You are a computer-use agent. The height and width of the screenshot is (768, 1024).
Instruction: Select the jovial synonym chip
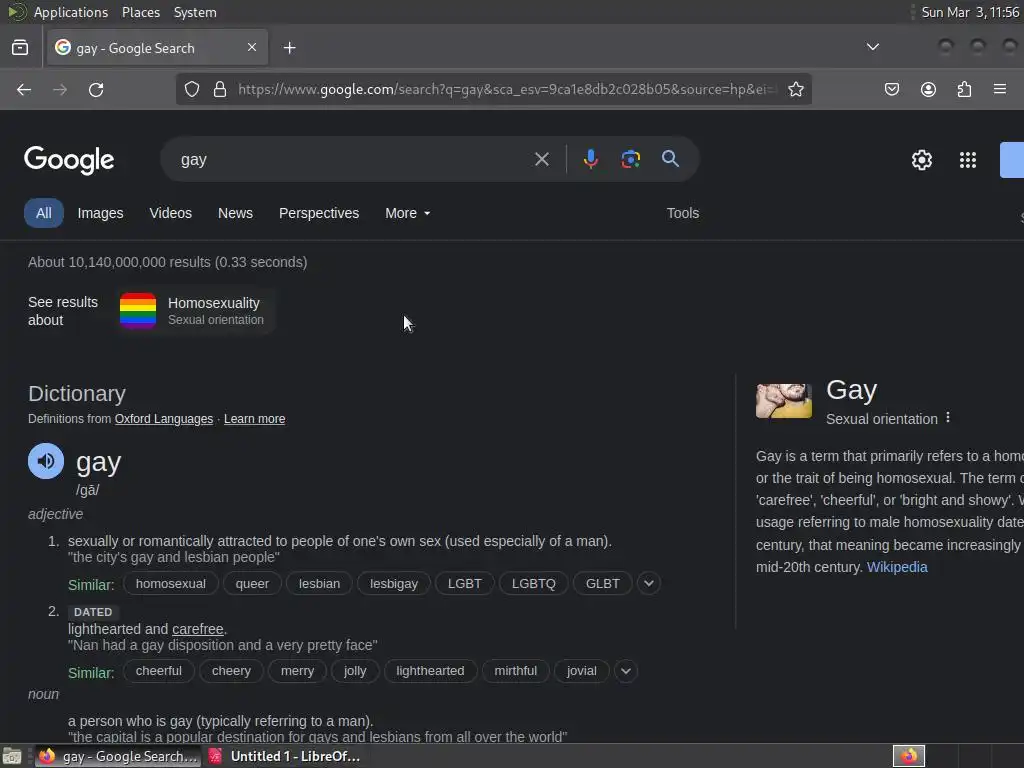click(581, 671)
